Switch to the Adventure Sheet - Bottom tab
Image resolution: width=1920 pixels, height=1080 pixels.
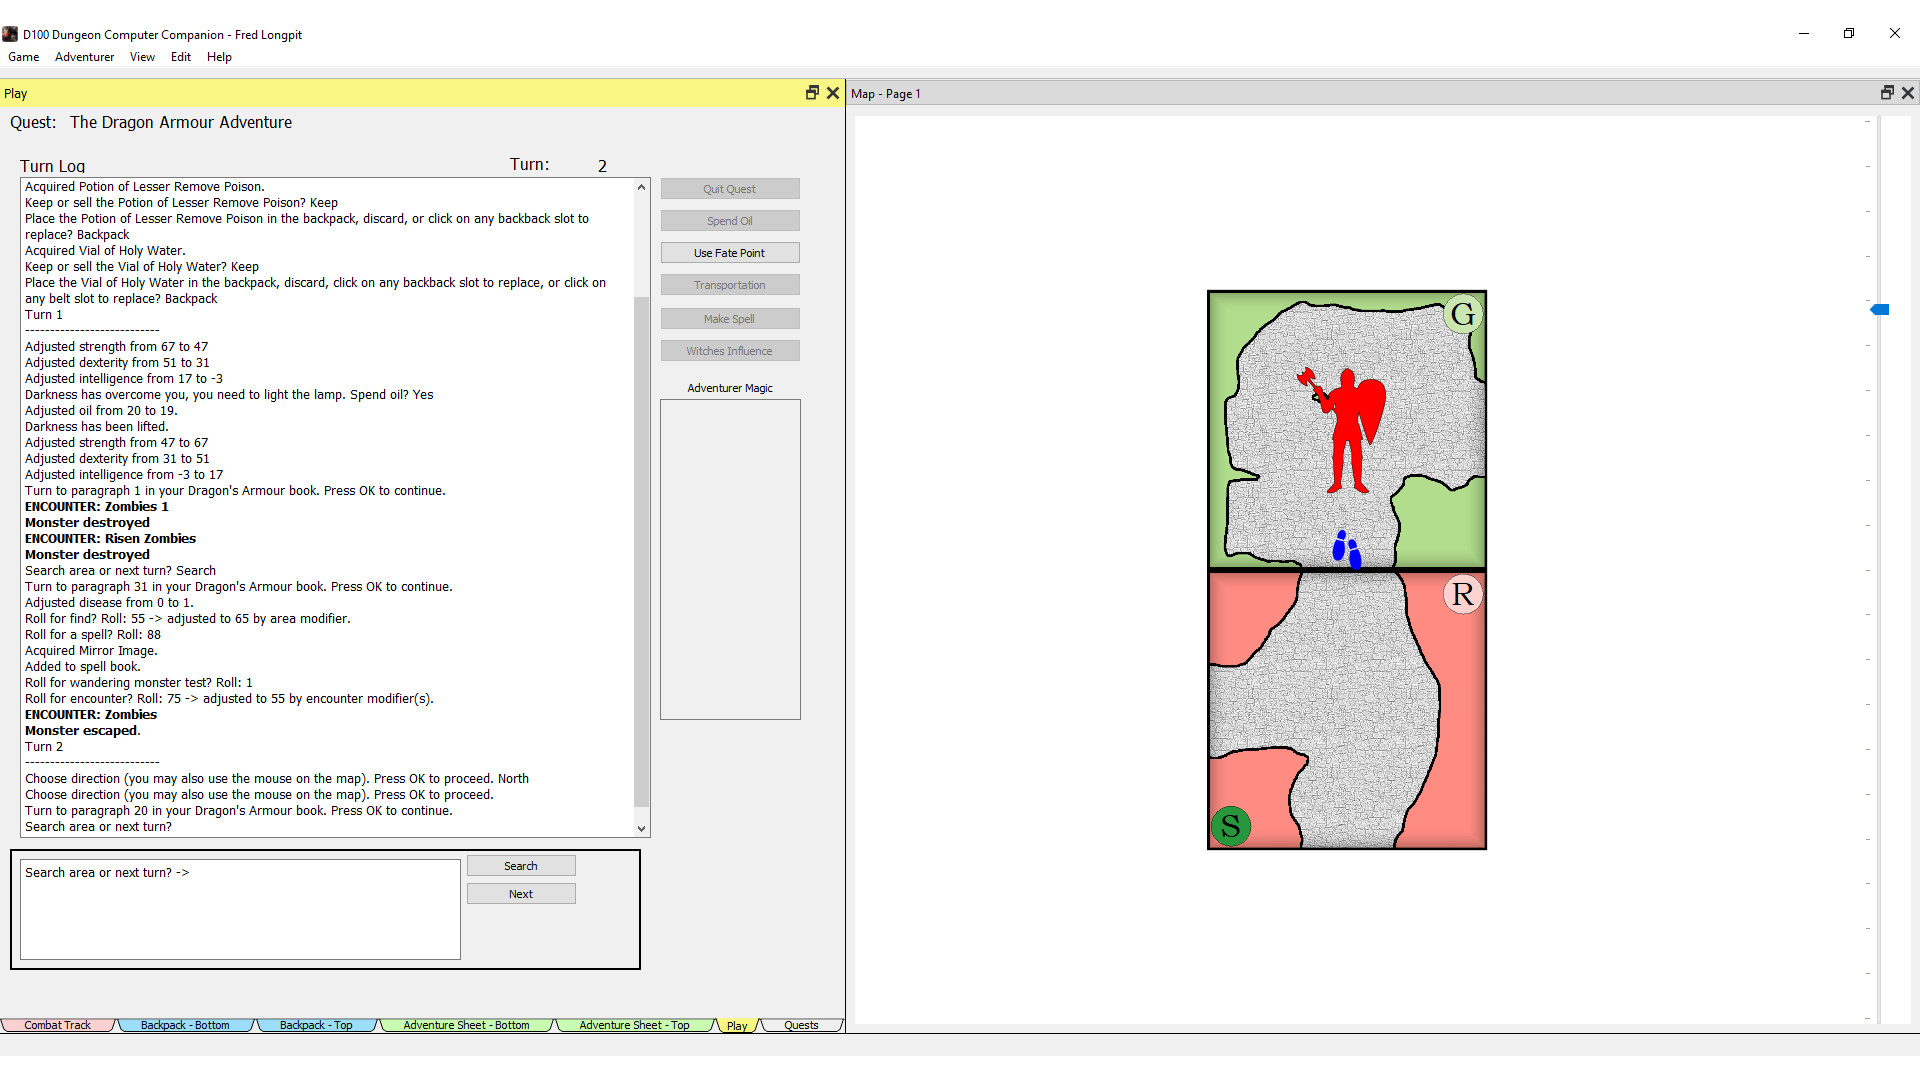[467, 1025]
